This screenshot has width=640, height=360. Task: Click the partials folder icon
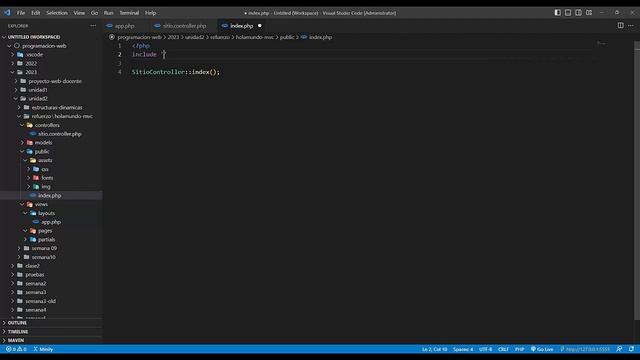tap(33, 240)
